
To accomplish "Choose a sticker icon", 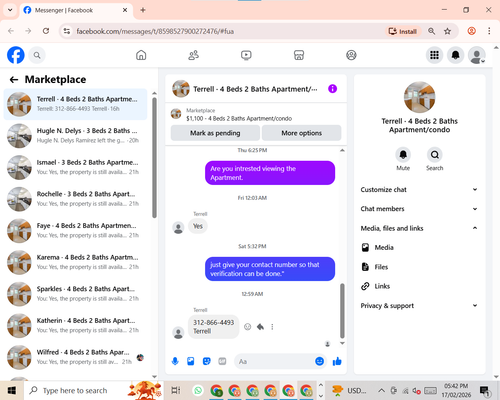I will 207,361.
